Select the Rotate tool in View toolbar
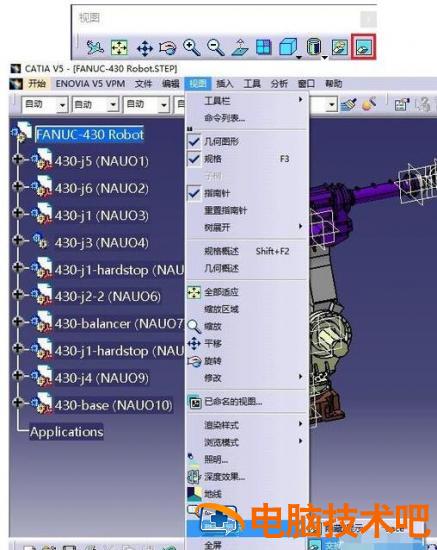This screenshot has width=437, height=550. 167,48
